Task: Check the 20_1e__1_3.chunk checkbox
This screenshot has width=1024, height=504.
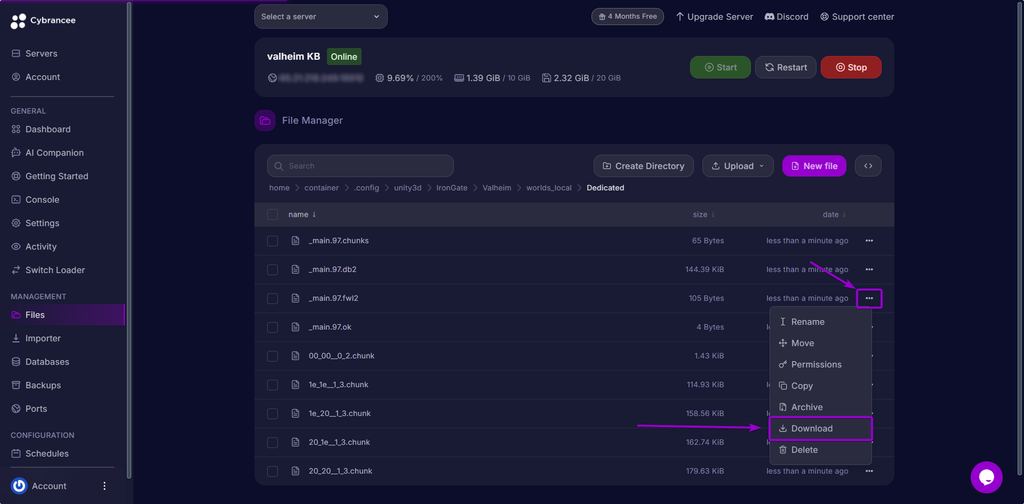Action: pos(272,442)
